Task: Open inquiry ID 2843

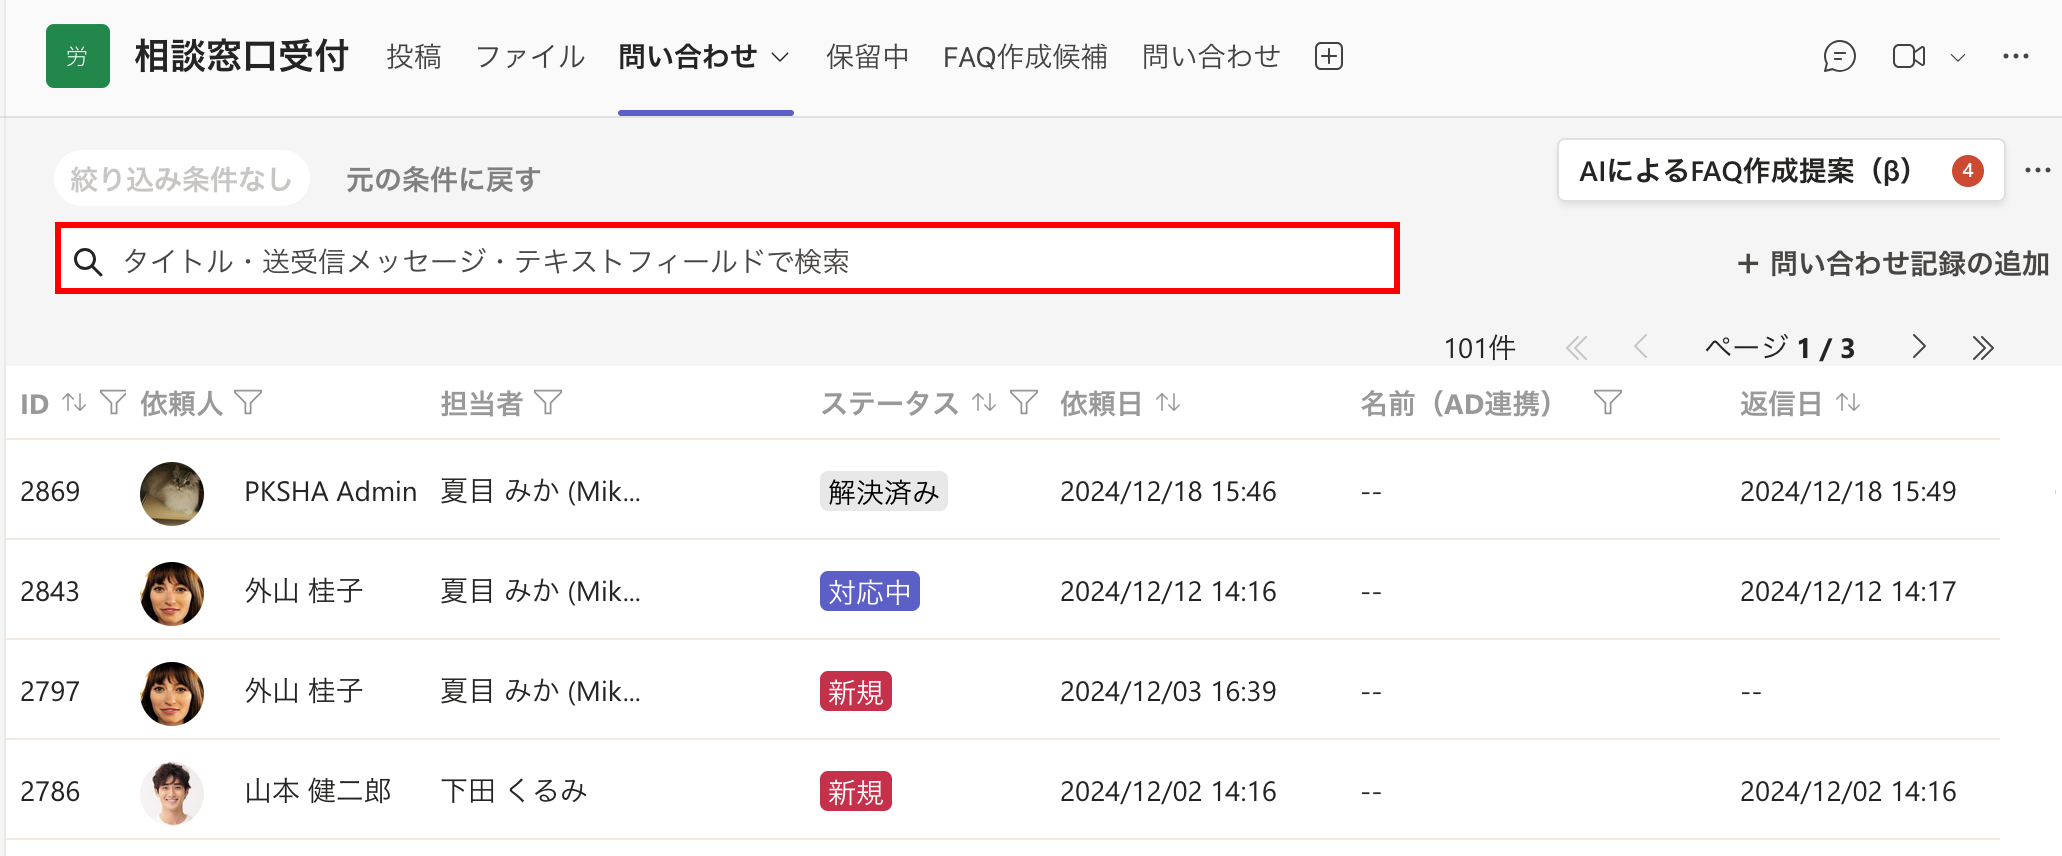Action: click(x=50, y=591)
